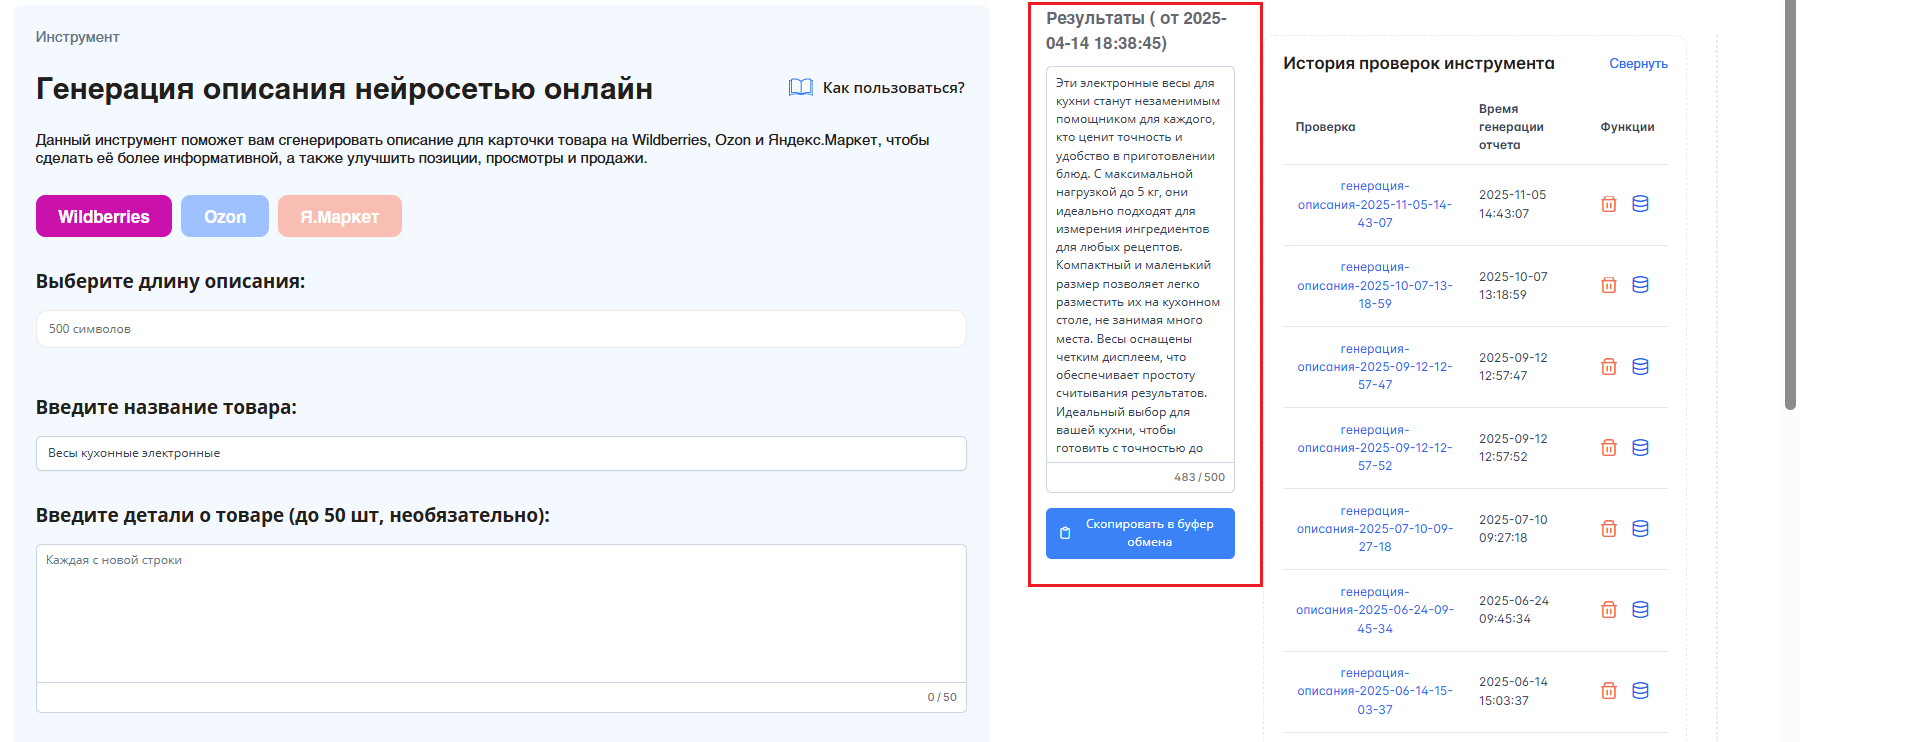Click the book icon beside 'Как пользоваться?'
Image resolution: width=1920 pixels, height=742 pixels.
point(800,88)
